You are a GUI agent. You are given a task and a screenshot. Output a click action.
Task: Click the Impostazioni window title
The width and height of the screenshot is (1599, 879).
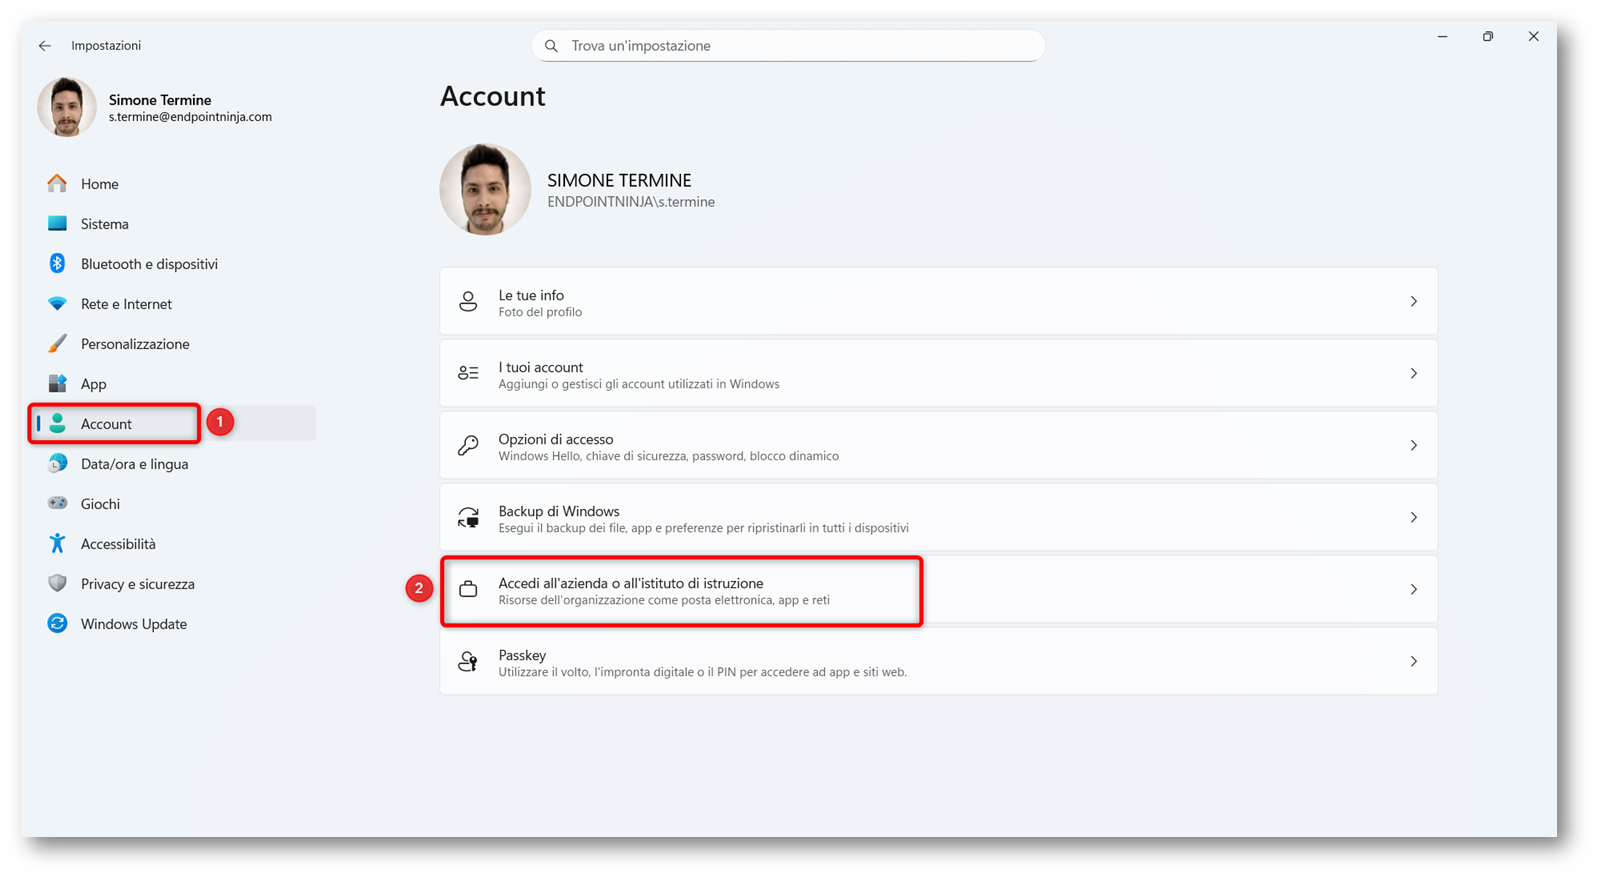106,46
